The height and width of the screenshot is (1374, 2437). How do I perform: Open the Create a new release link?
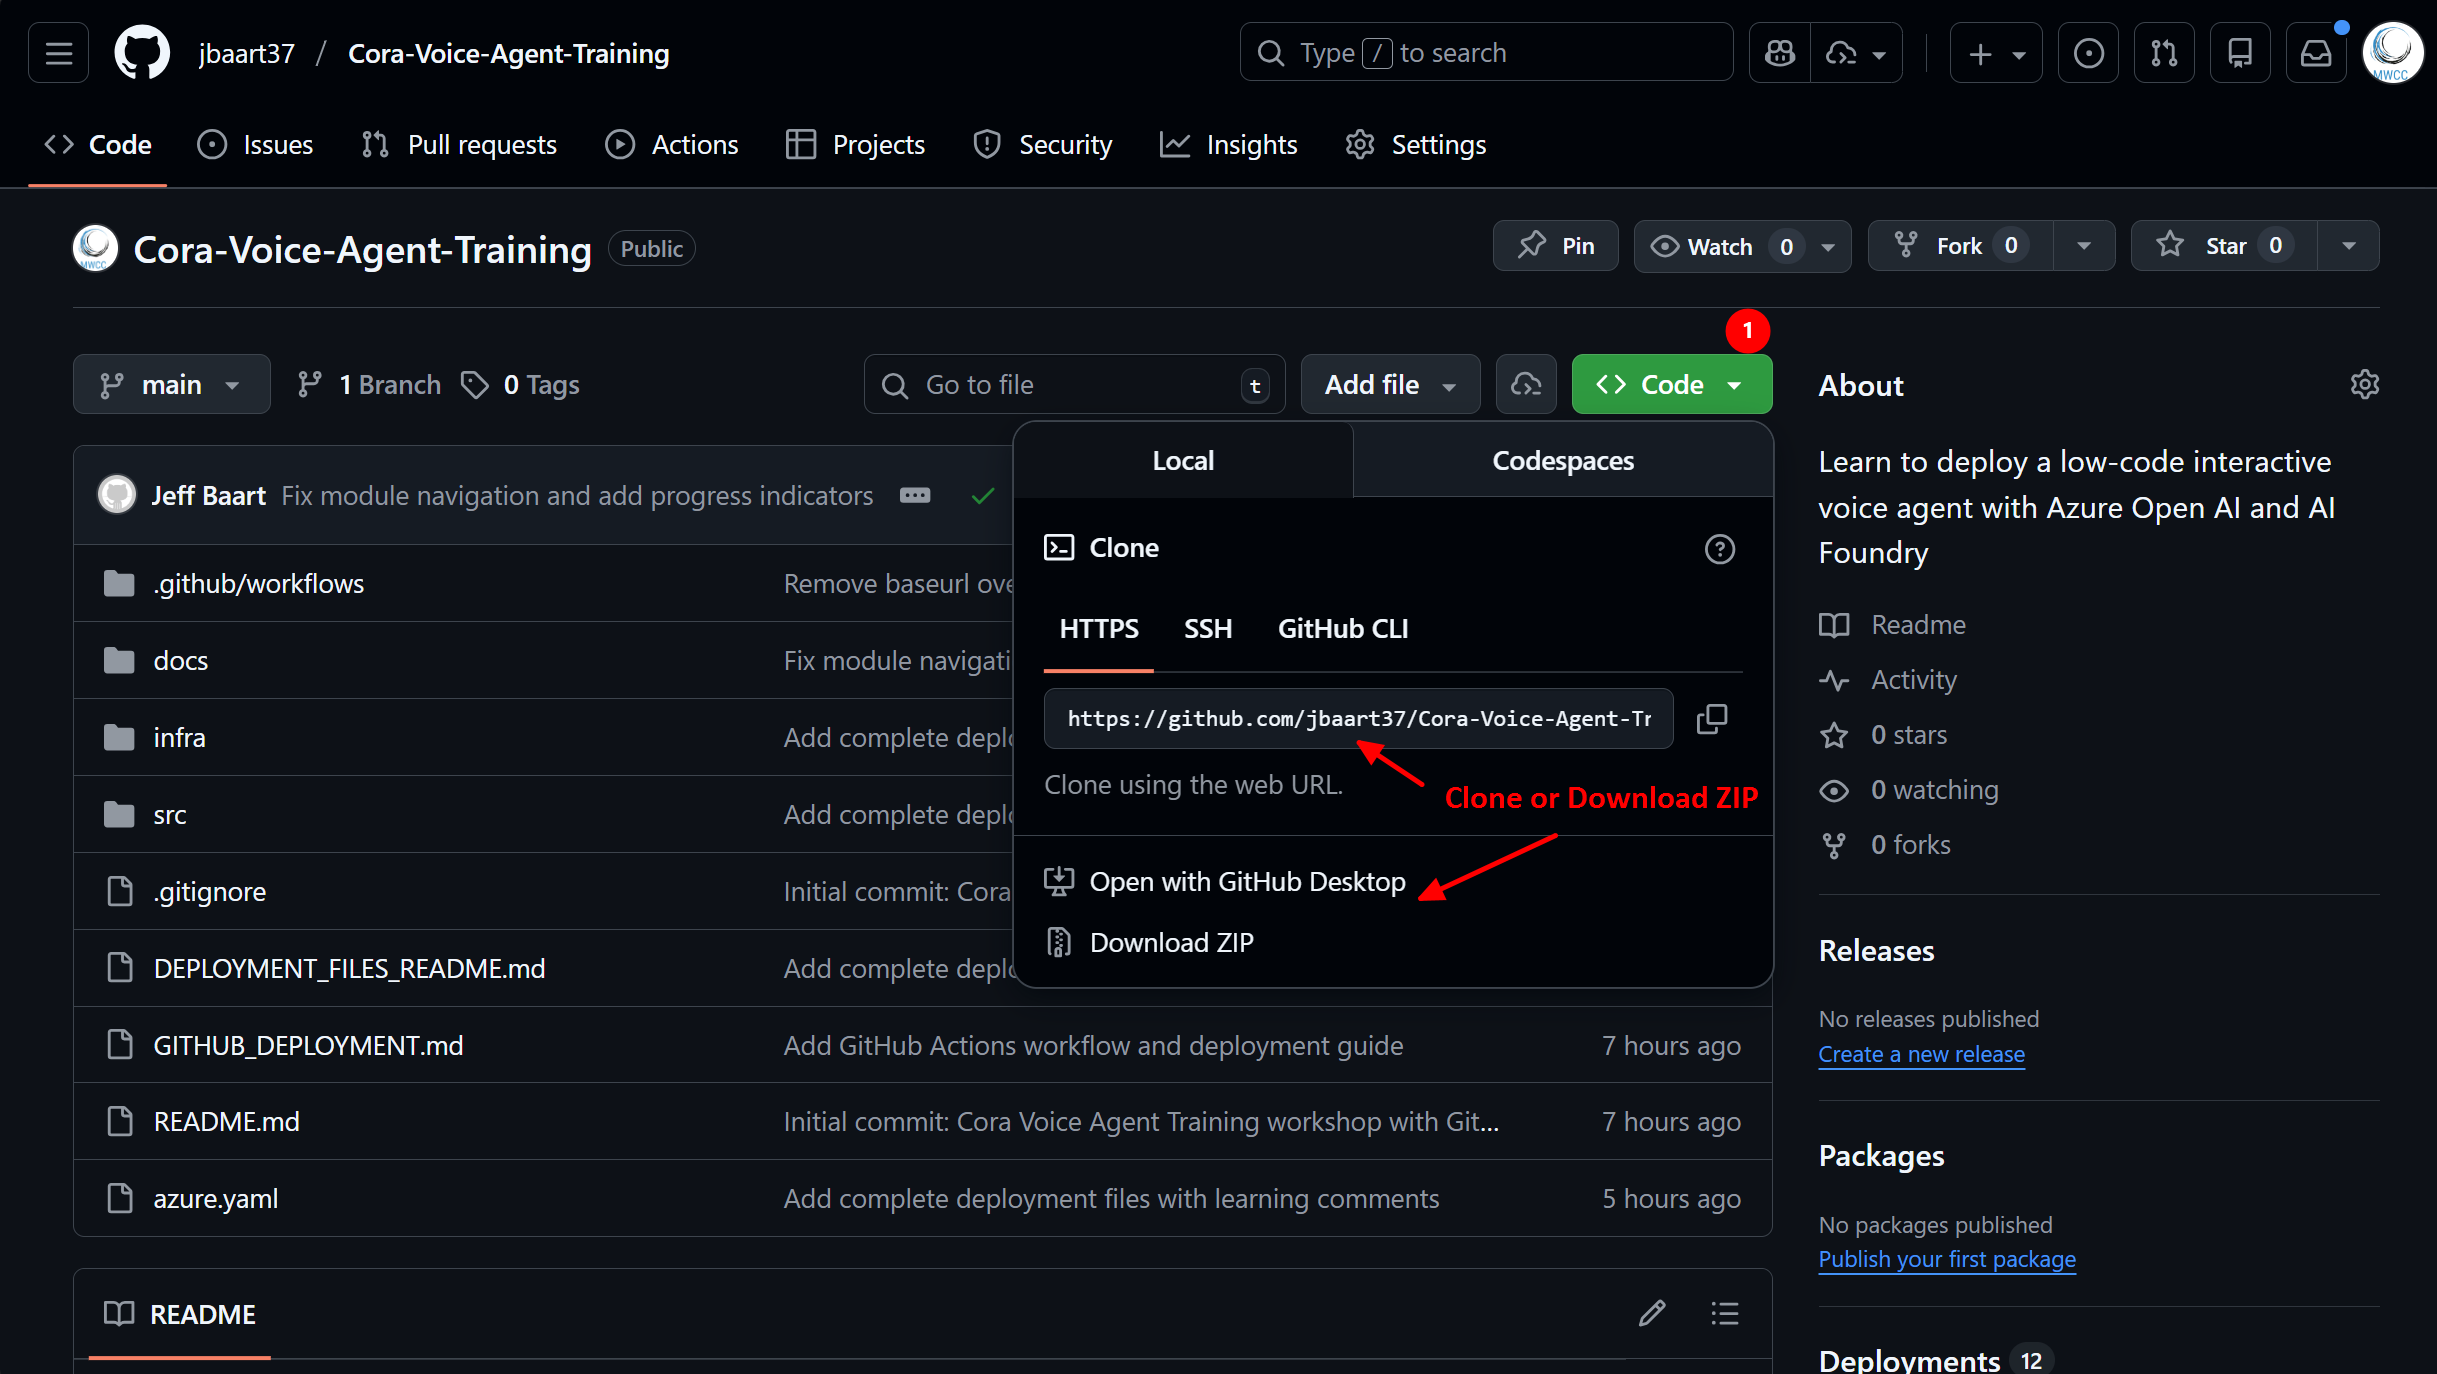click(1921, 1053)
